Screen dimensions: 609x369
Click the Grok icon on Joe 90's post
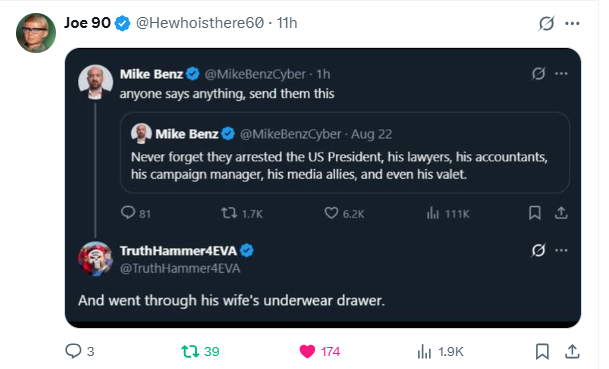point(546,23)
